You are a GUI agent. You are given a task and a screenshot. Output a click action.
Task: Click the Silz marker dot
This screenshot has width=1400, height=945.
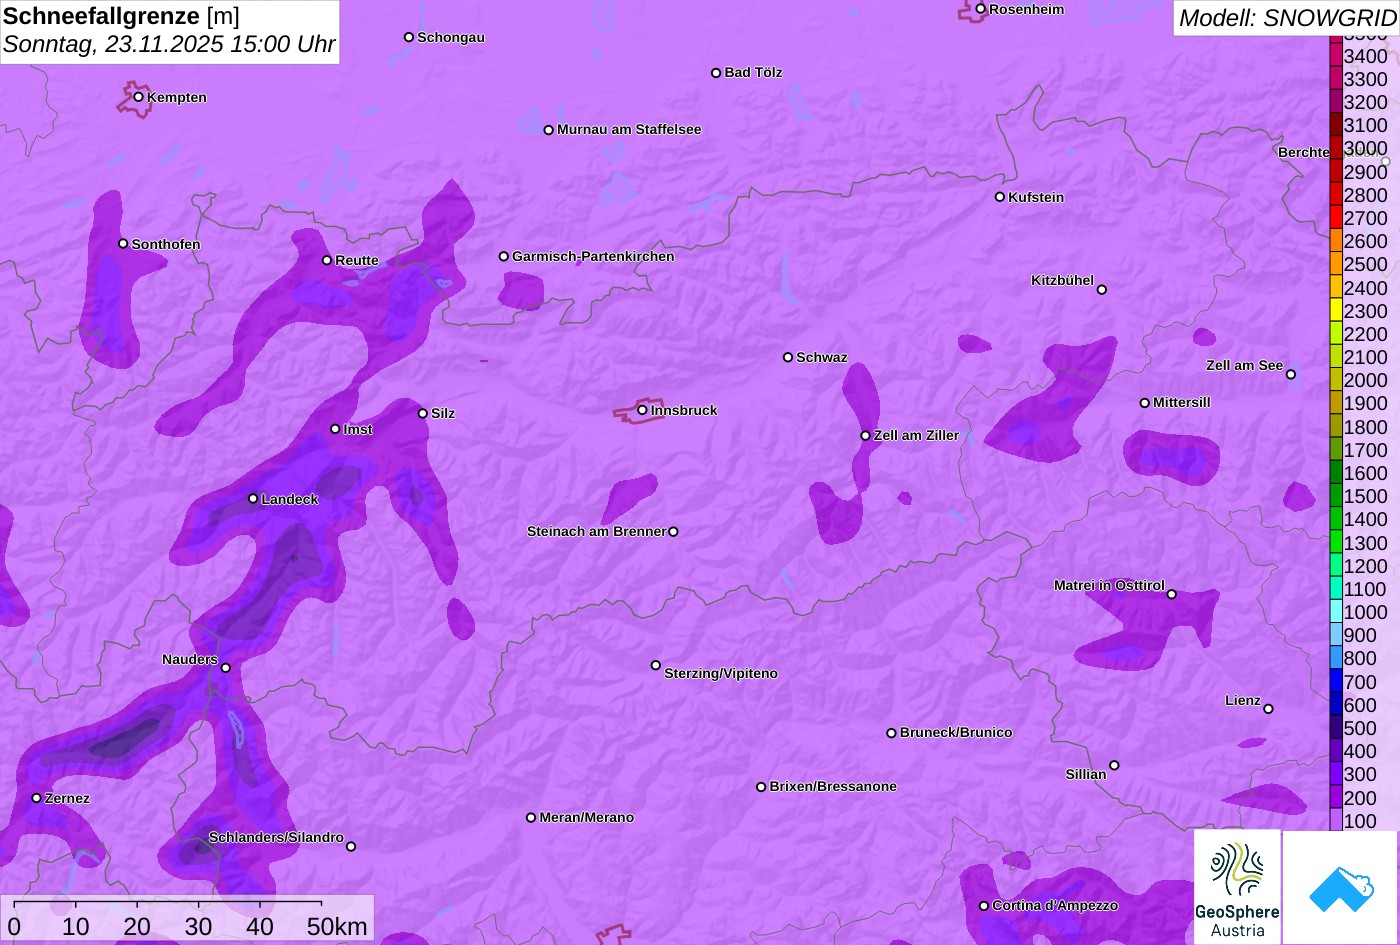tap(423, 413)
